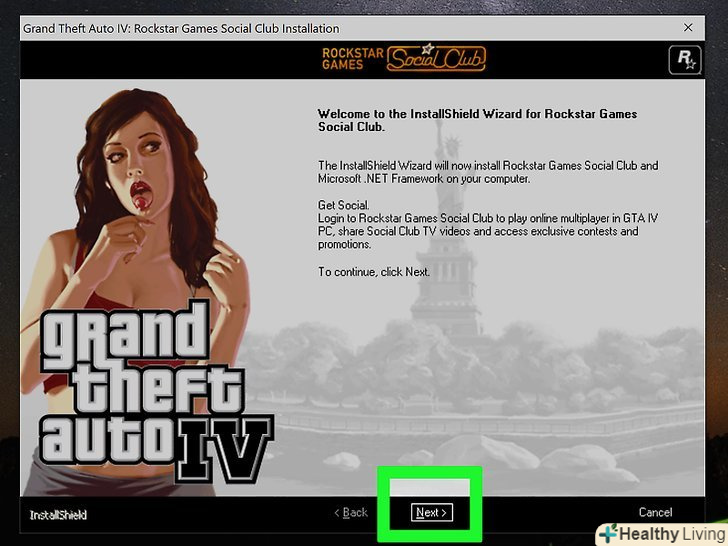Click the Welcome to the InstallShield Wizard heading

tap(477, 120)
